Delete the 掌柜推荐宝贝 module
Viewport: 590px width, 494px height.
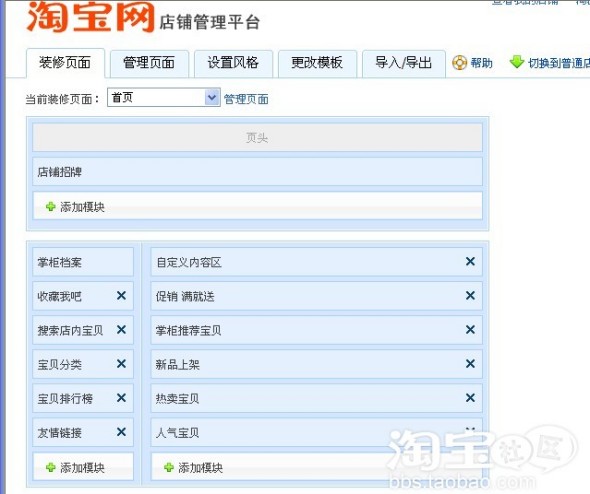pos(470,330)
